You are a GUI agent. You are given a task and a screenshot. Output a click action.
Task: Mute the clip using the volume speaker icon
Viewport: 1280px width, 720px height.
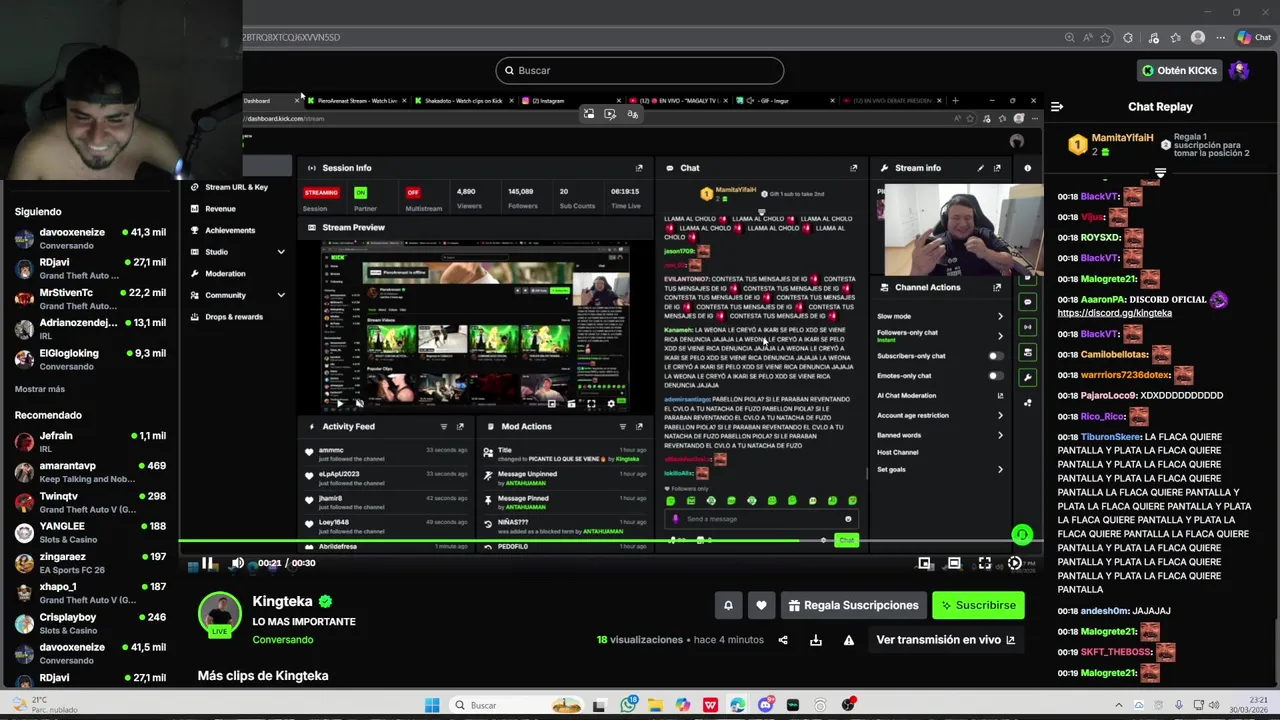[x=237, y=563]
